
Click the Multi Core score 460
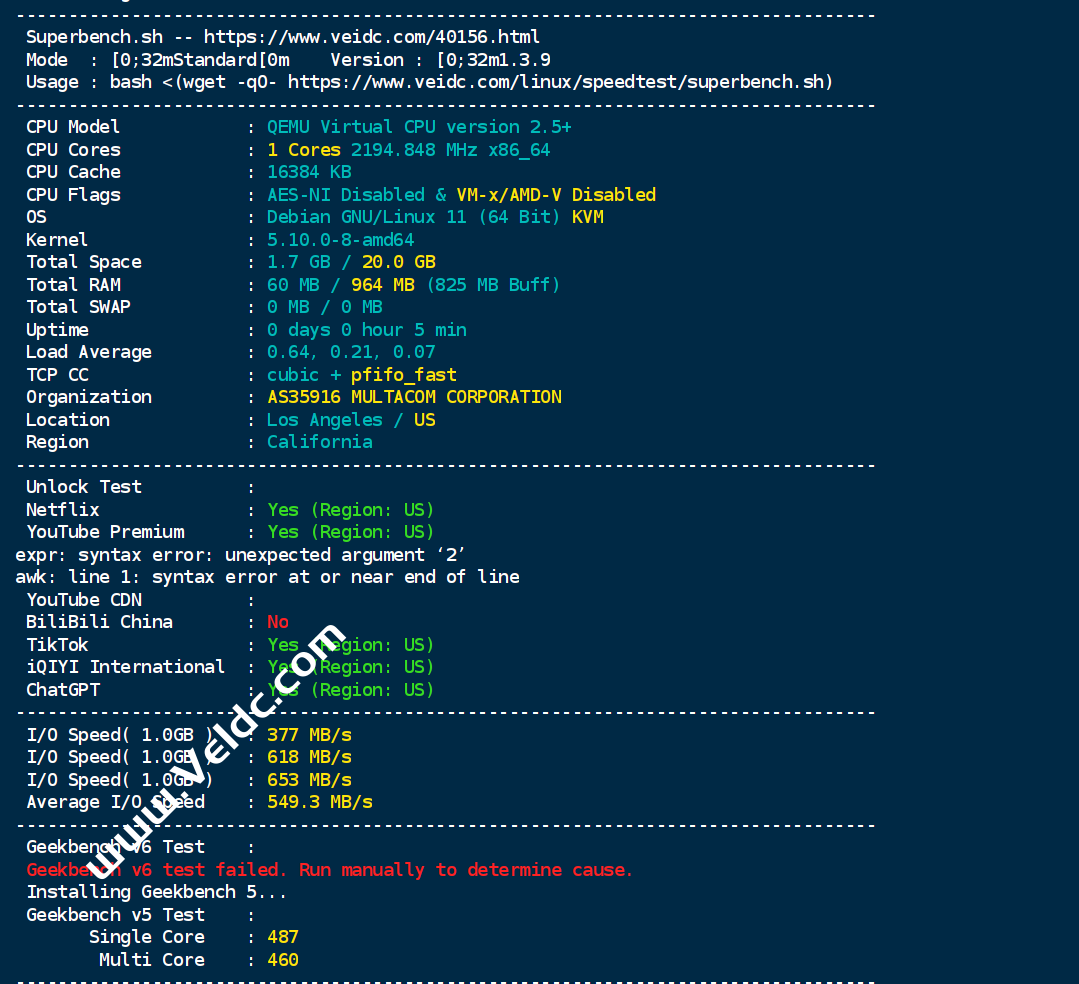coord(282,960)
